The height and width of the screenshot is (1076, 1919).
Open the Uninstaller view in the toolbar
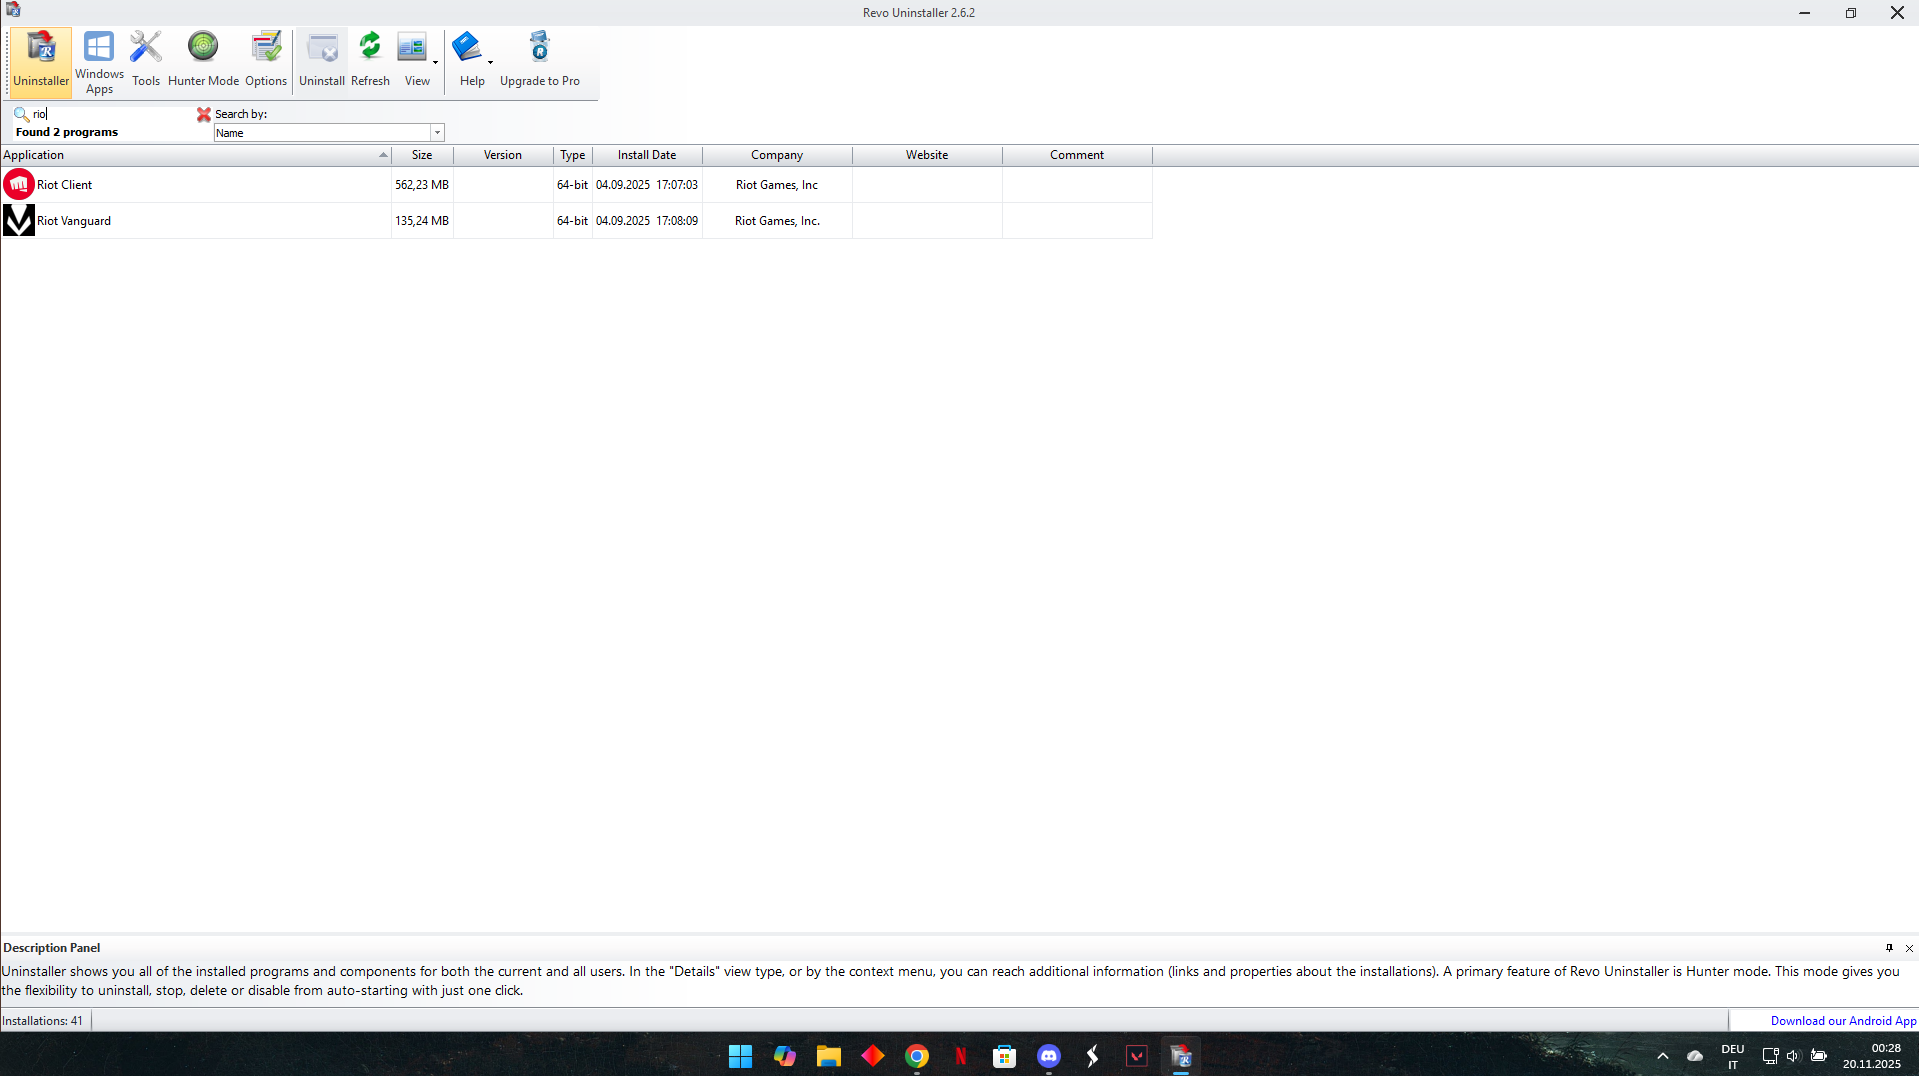(x=41, y=62)
